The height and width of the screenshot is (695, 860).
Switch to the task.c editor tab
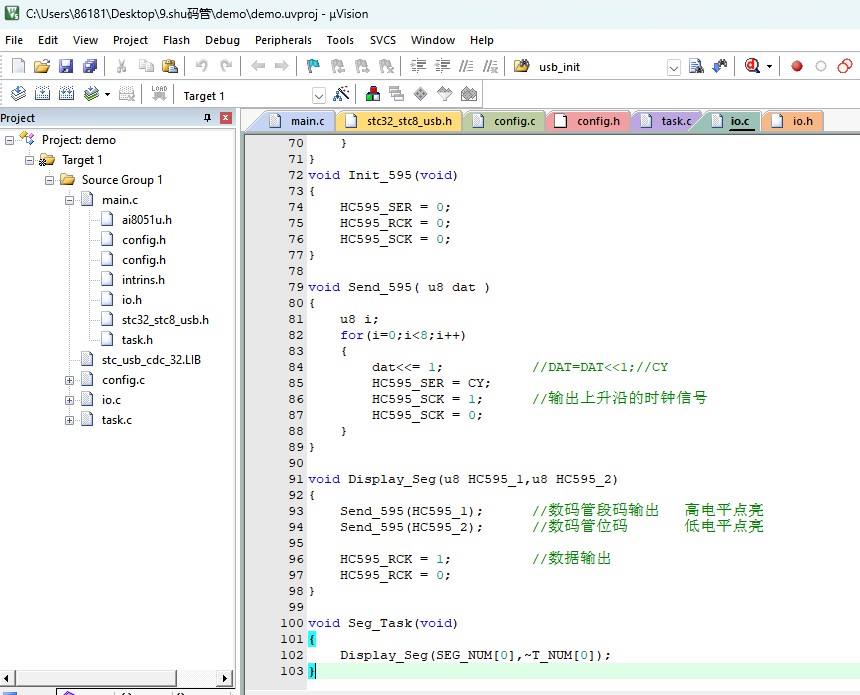pos(675,121)
